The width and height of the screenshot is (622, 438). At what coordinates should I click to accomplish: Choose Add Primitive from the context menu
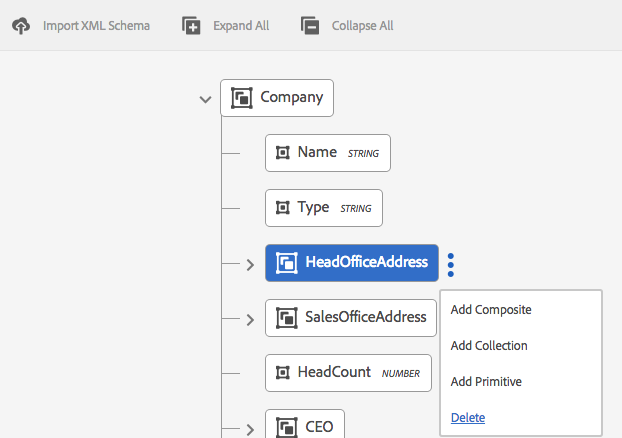pyautogui.click(x=486, y=382)
